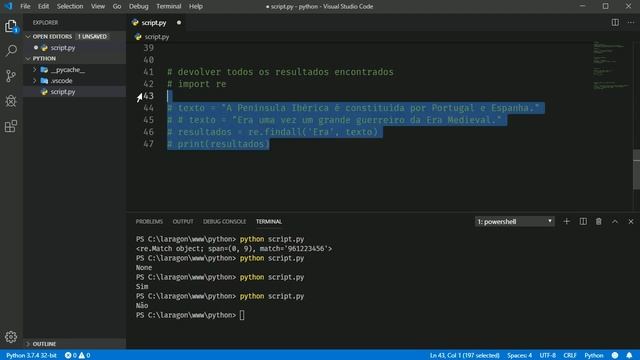This screenshot has height=360, width=640.
Task: Click Python 3.7.4 32-bit interpreter selector
Action: [x=31, y=355]
